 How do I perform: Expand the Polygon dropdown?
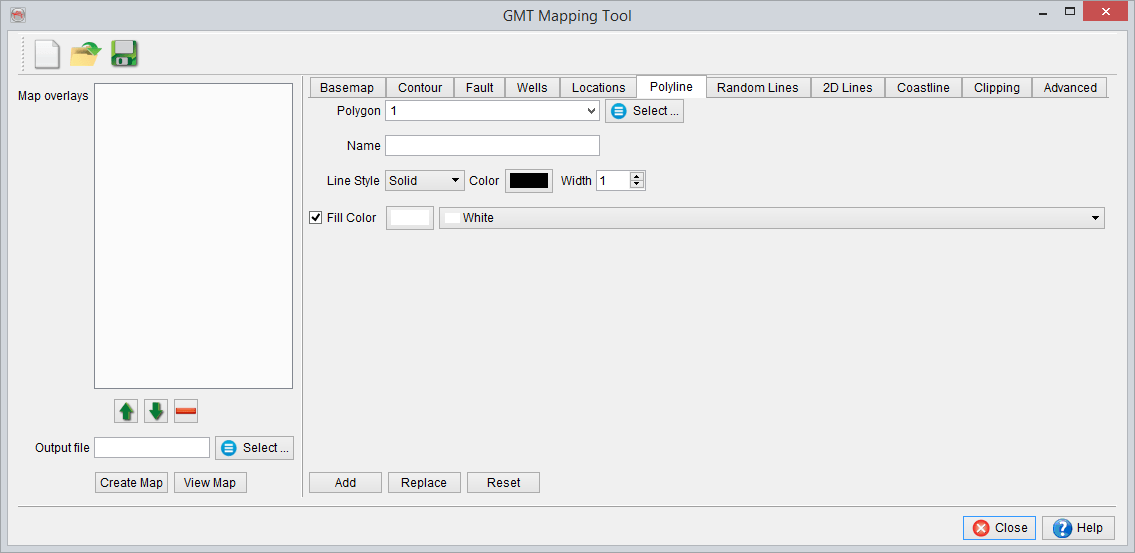[x=592, y=111]
